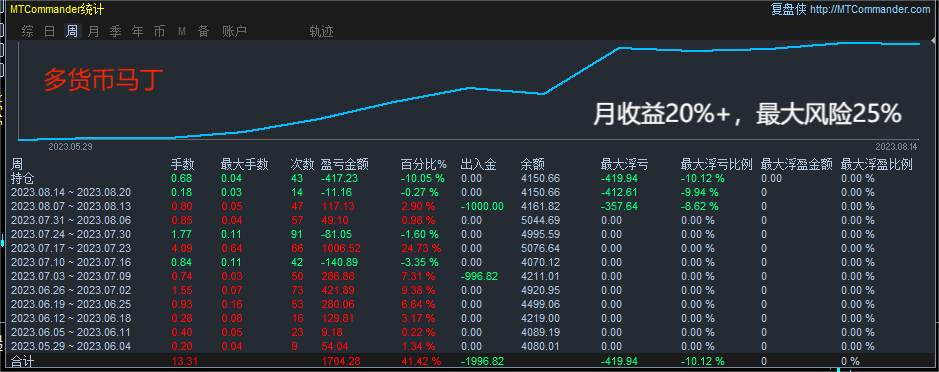Click floating loss value -412.61

[619, 192]
